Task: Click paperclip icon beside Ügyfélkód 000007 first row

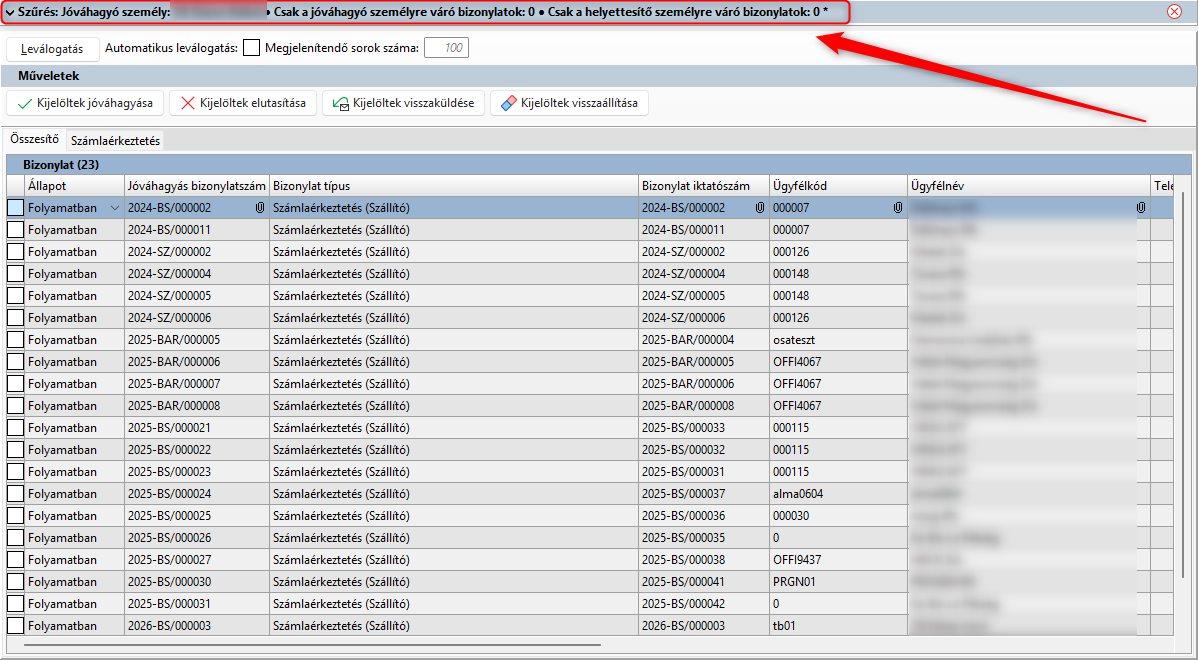Action: pos(898,207)
